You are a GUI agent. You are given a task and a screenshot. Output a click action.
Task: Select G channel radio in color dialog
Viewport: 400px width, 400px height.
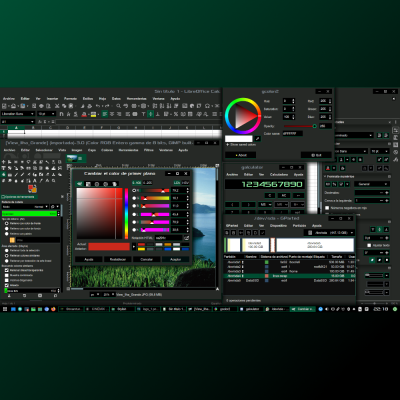134,198
